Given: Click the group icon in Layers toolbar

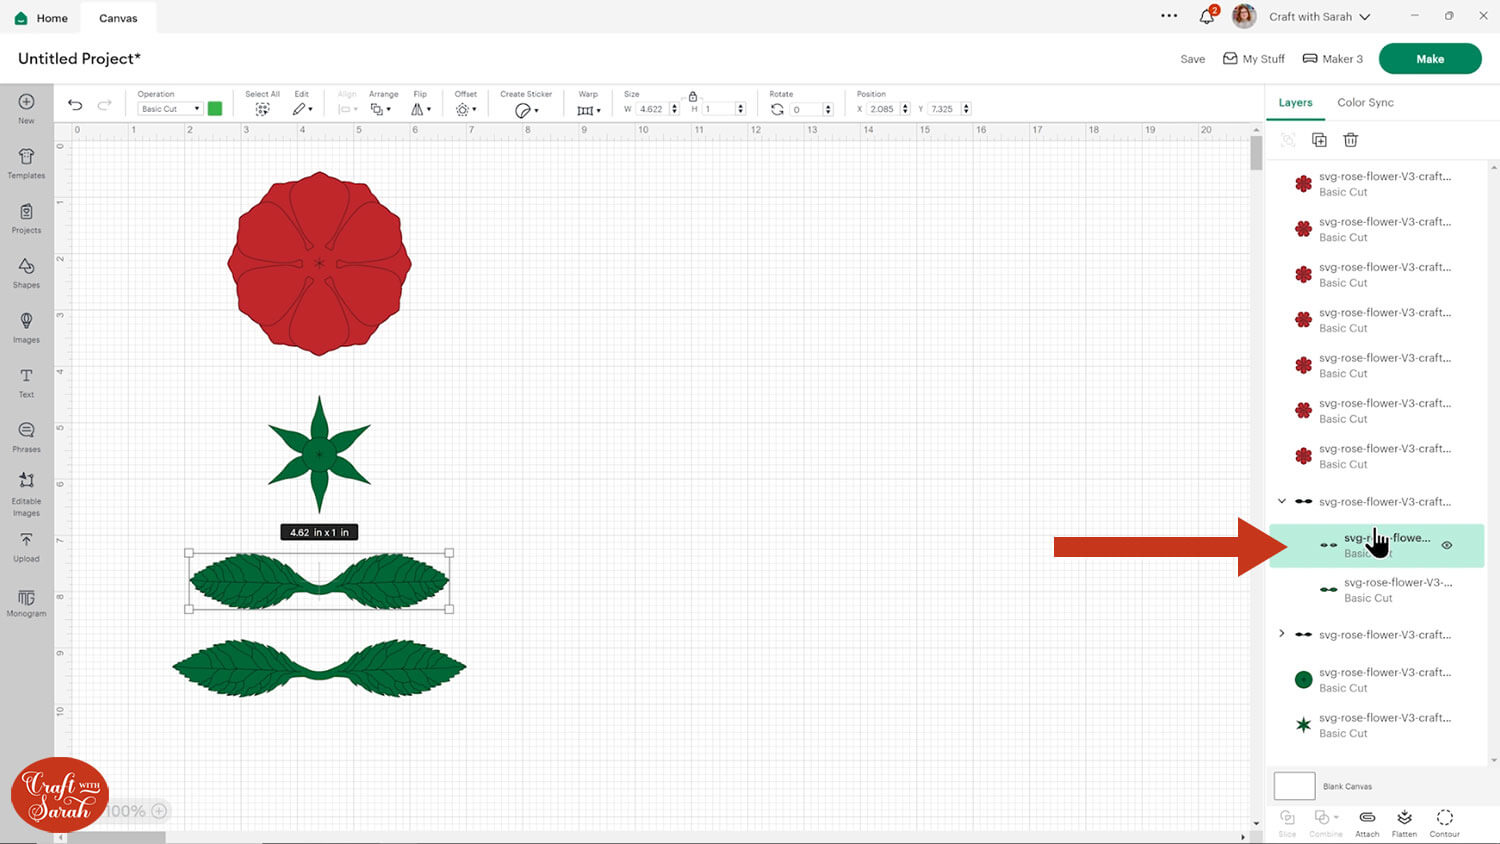Looking at the screenshot, I should coord(1288,140).
